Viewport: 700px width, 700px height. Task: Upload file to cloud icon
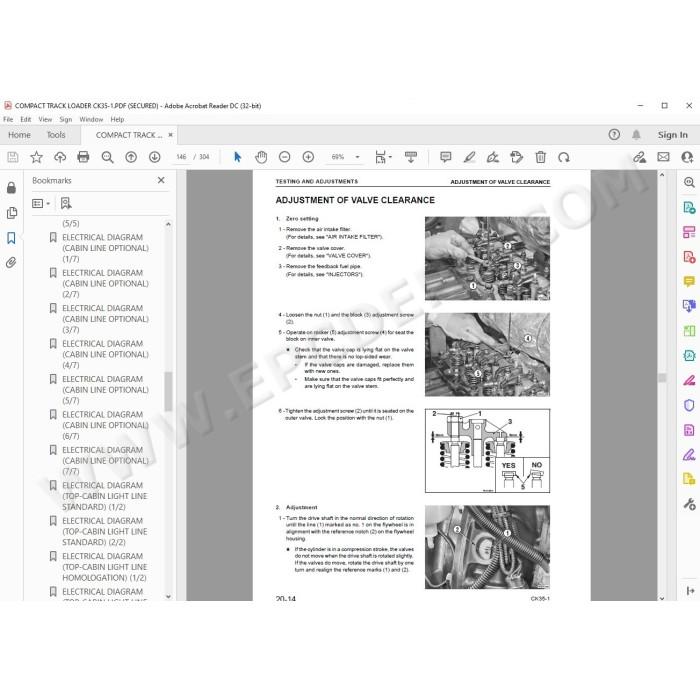click(60, 157)
